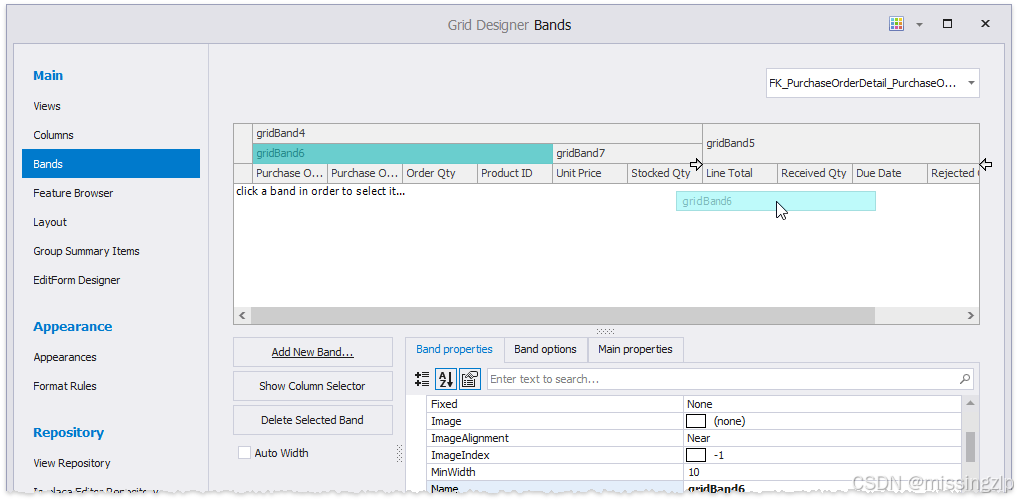Click the Due Date column header

889,173
